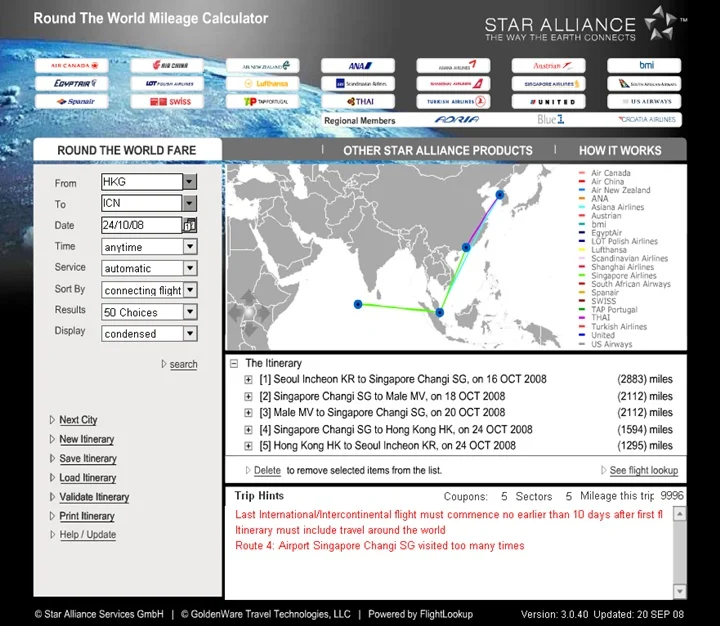
Task: Click the Air Canada airline logo
Action: point(72,66)
